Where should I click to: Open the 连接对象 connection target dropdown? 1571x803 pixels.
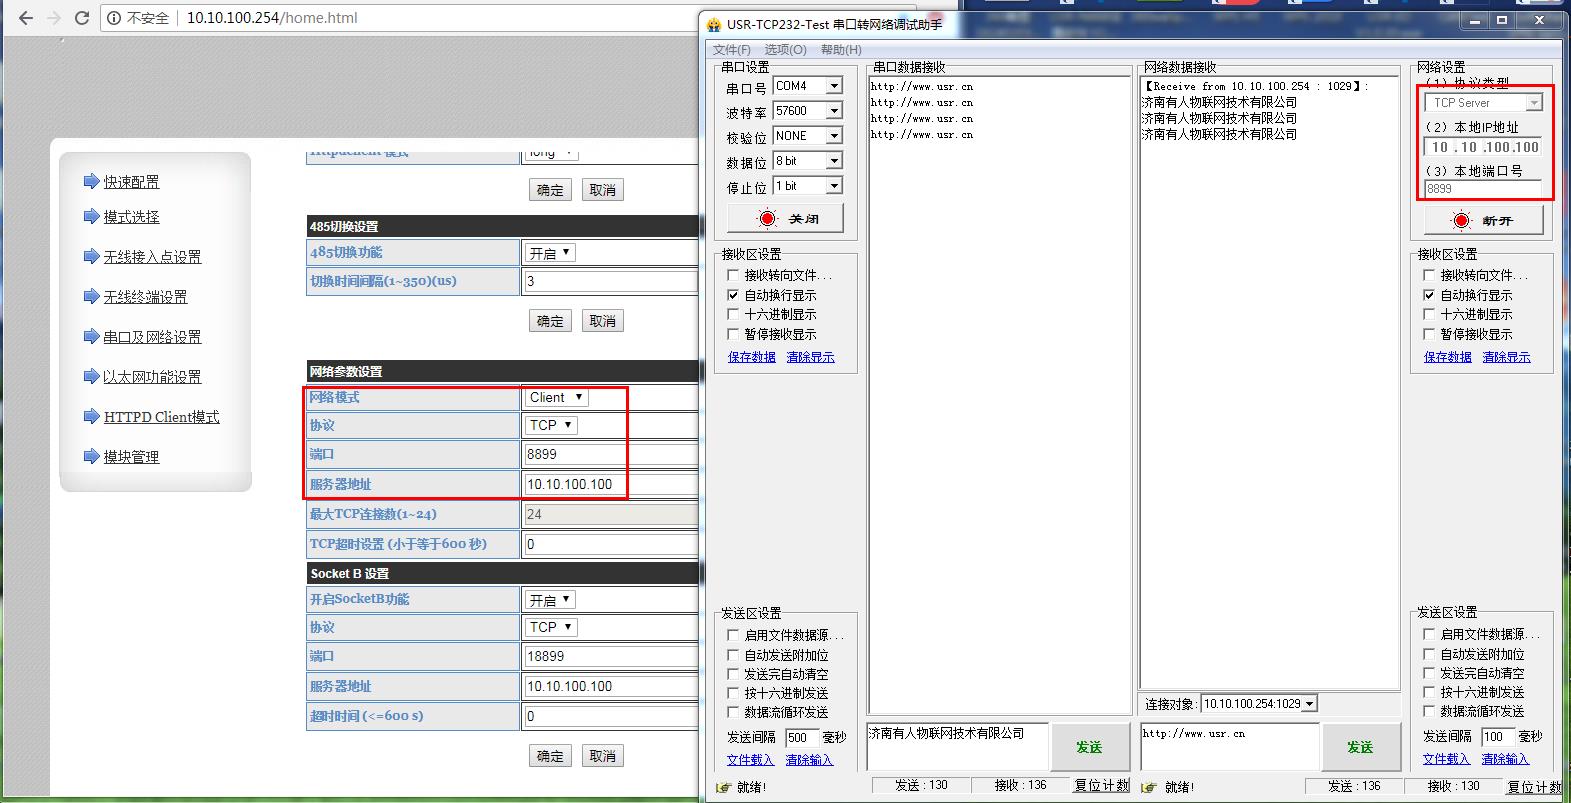(1309, 704)
